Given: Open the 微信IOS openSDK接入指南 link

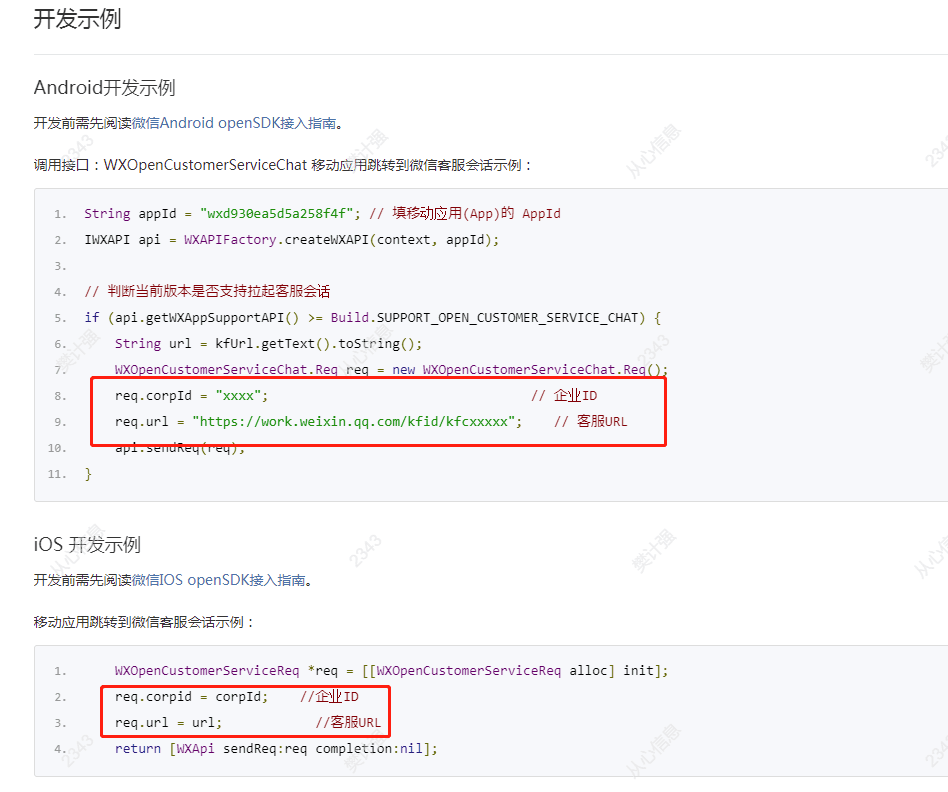Looking at the screenshot, I should 218,580.
